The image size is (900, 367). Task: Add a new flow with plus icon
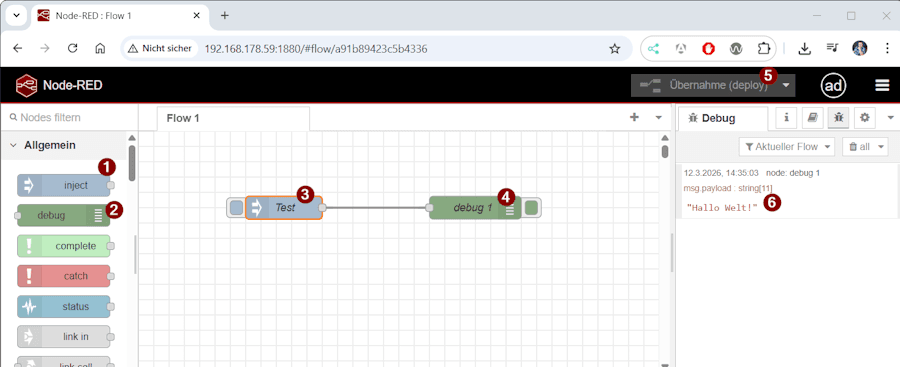tap(634, 117)
